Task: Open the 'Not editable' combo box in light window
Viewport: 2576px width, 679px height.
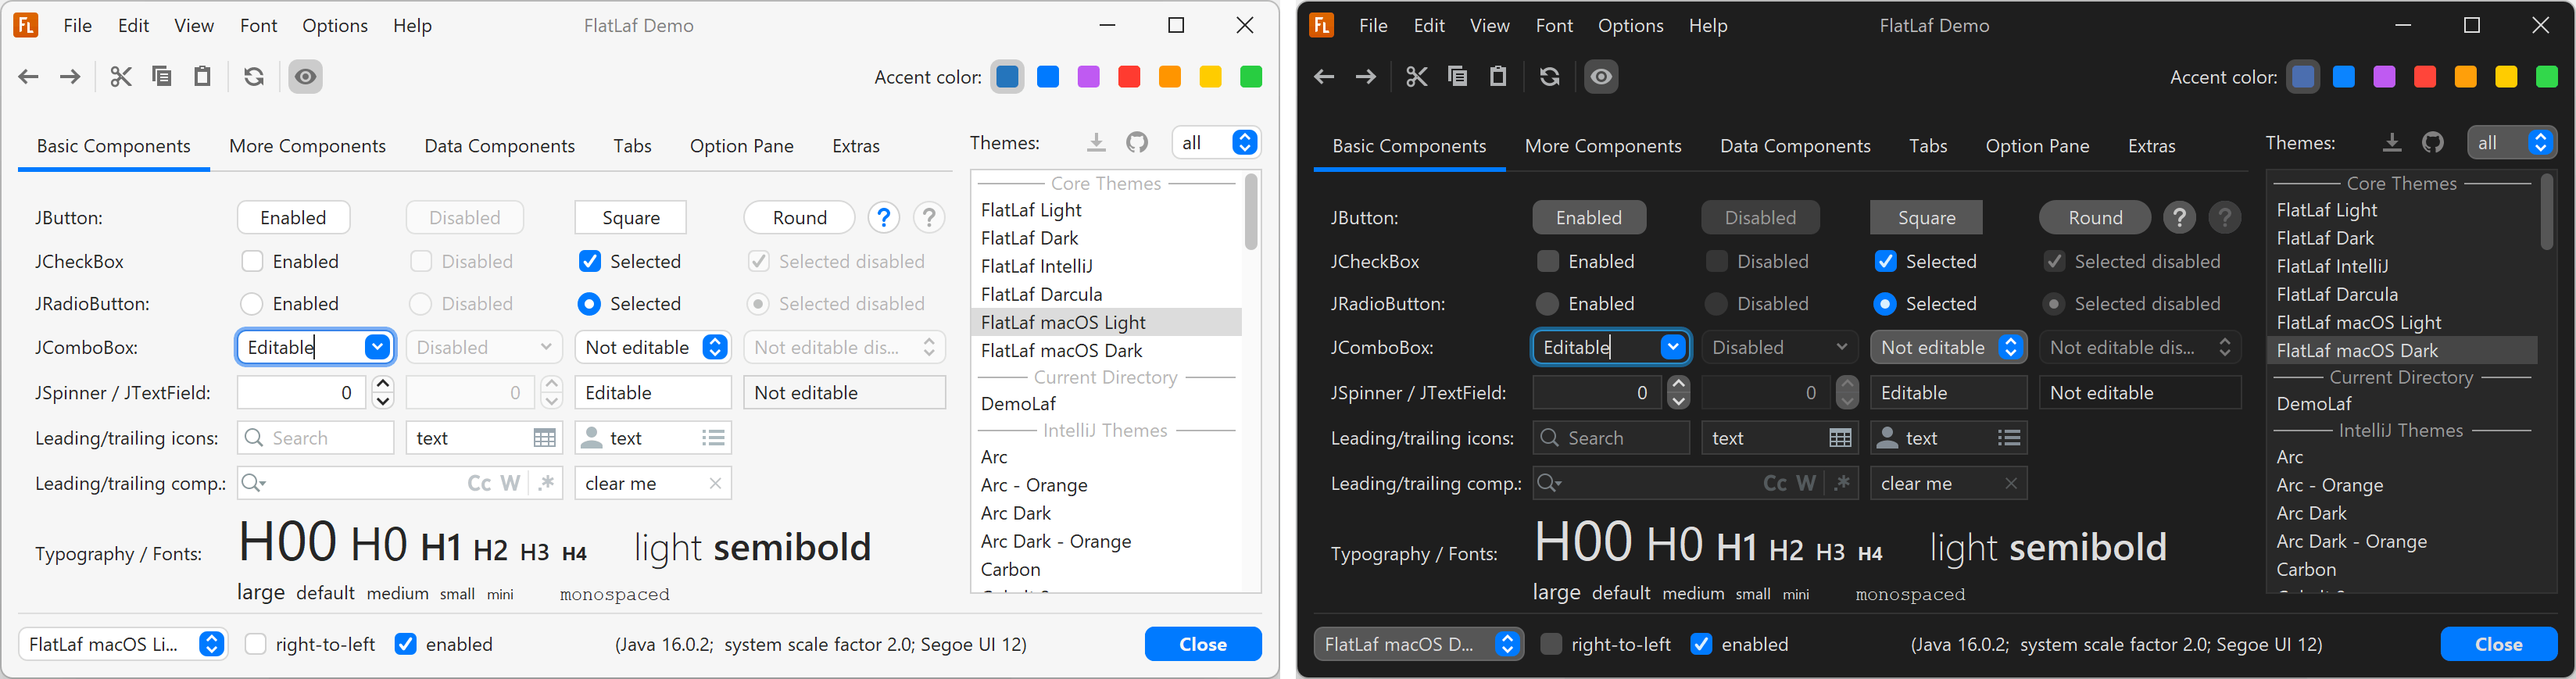Action: point(653,348)
